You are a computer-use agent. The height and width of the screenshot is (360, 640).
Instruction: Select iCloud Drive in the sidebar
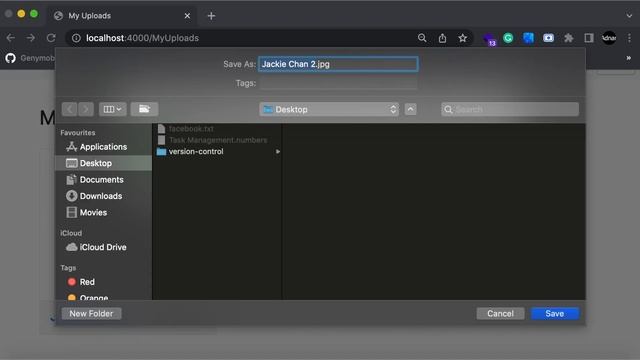click(x=104, y=247)
